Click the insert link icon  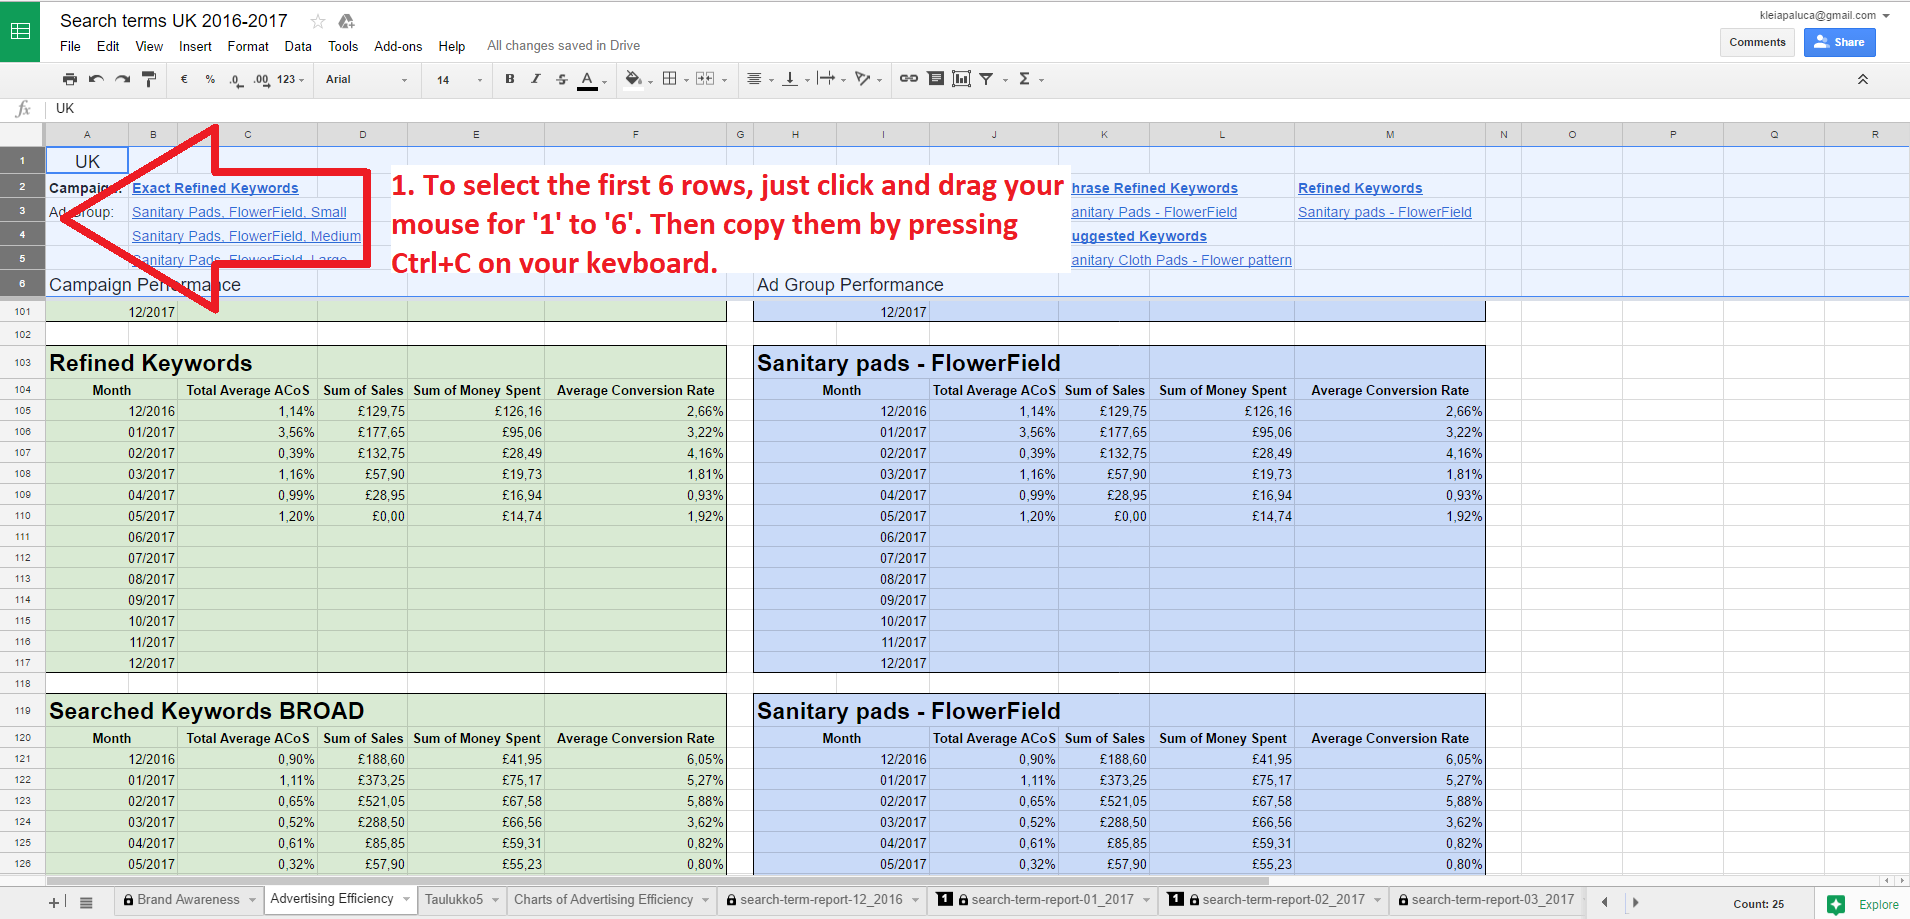point(908,79)
